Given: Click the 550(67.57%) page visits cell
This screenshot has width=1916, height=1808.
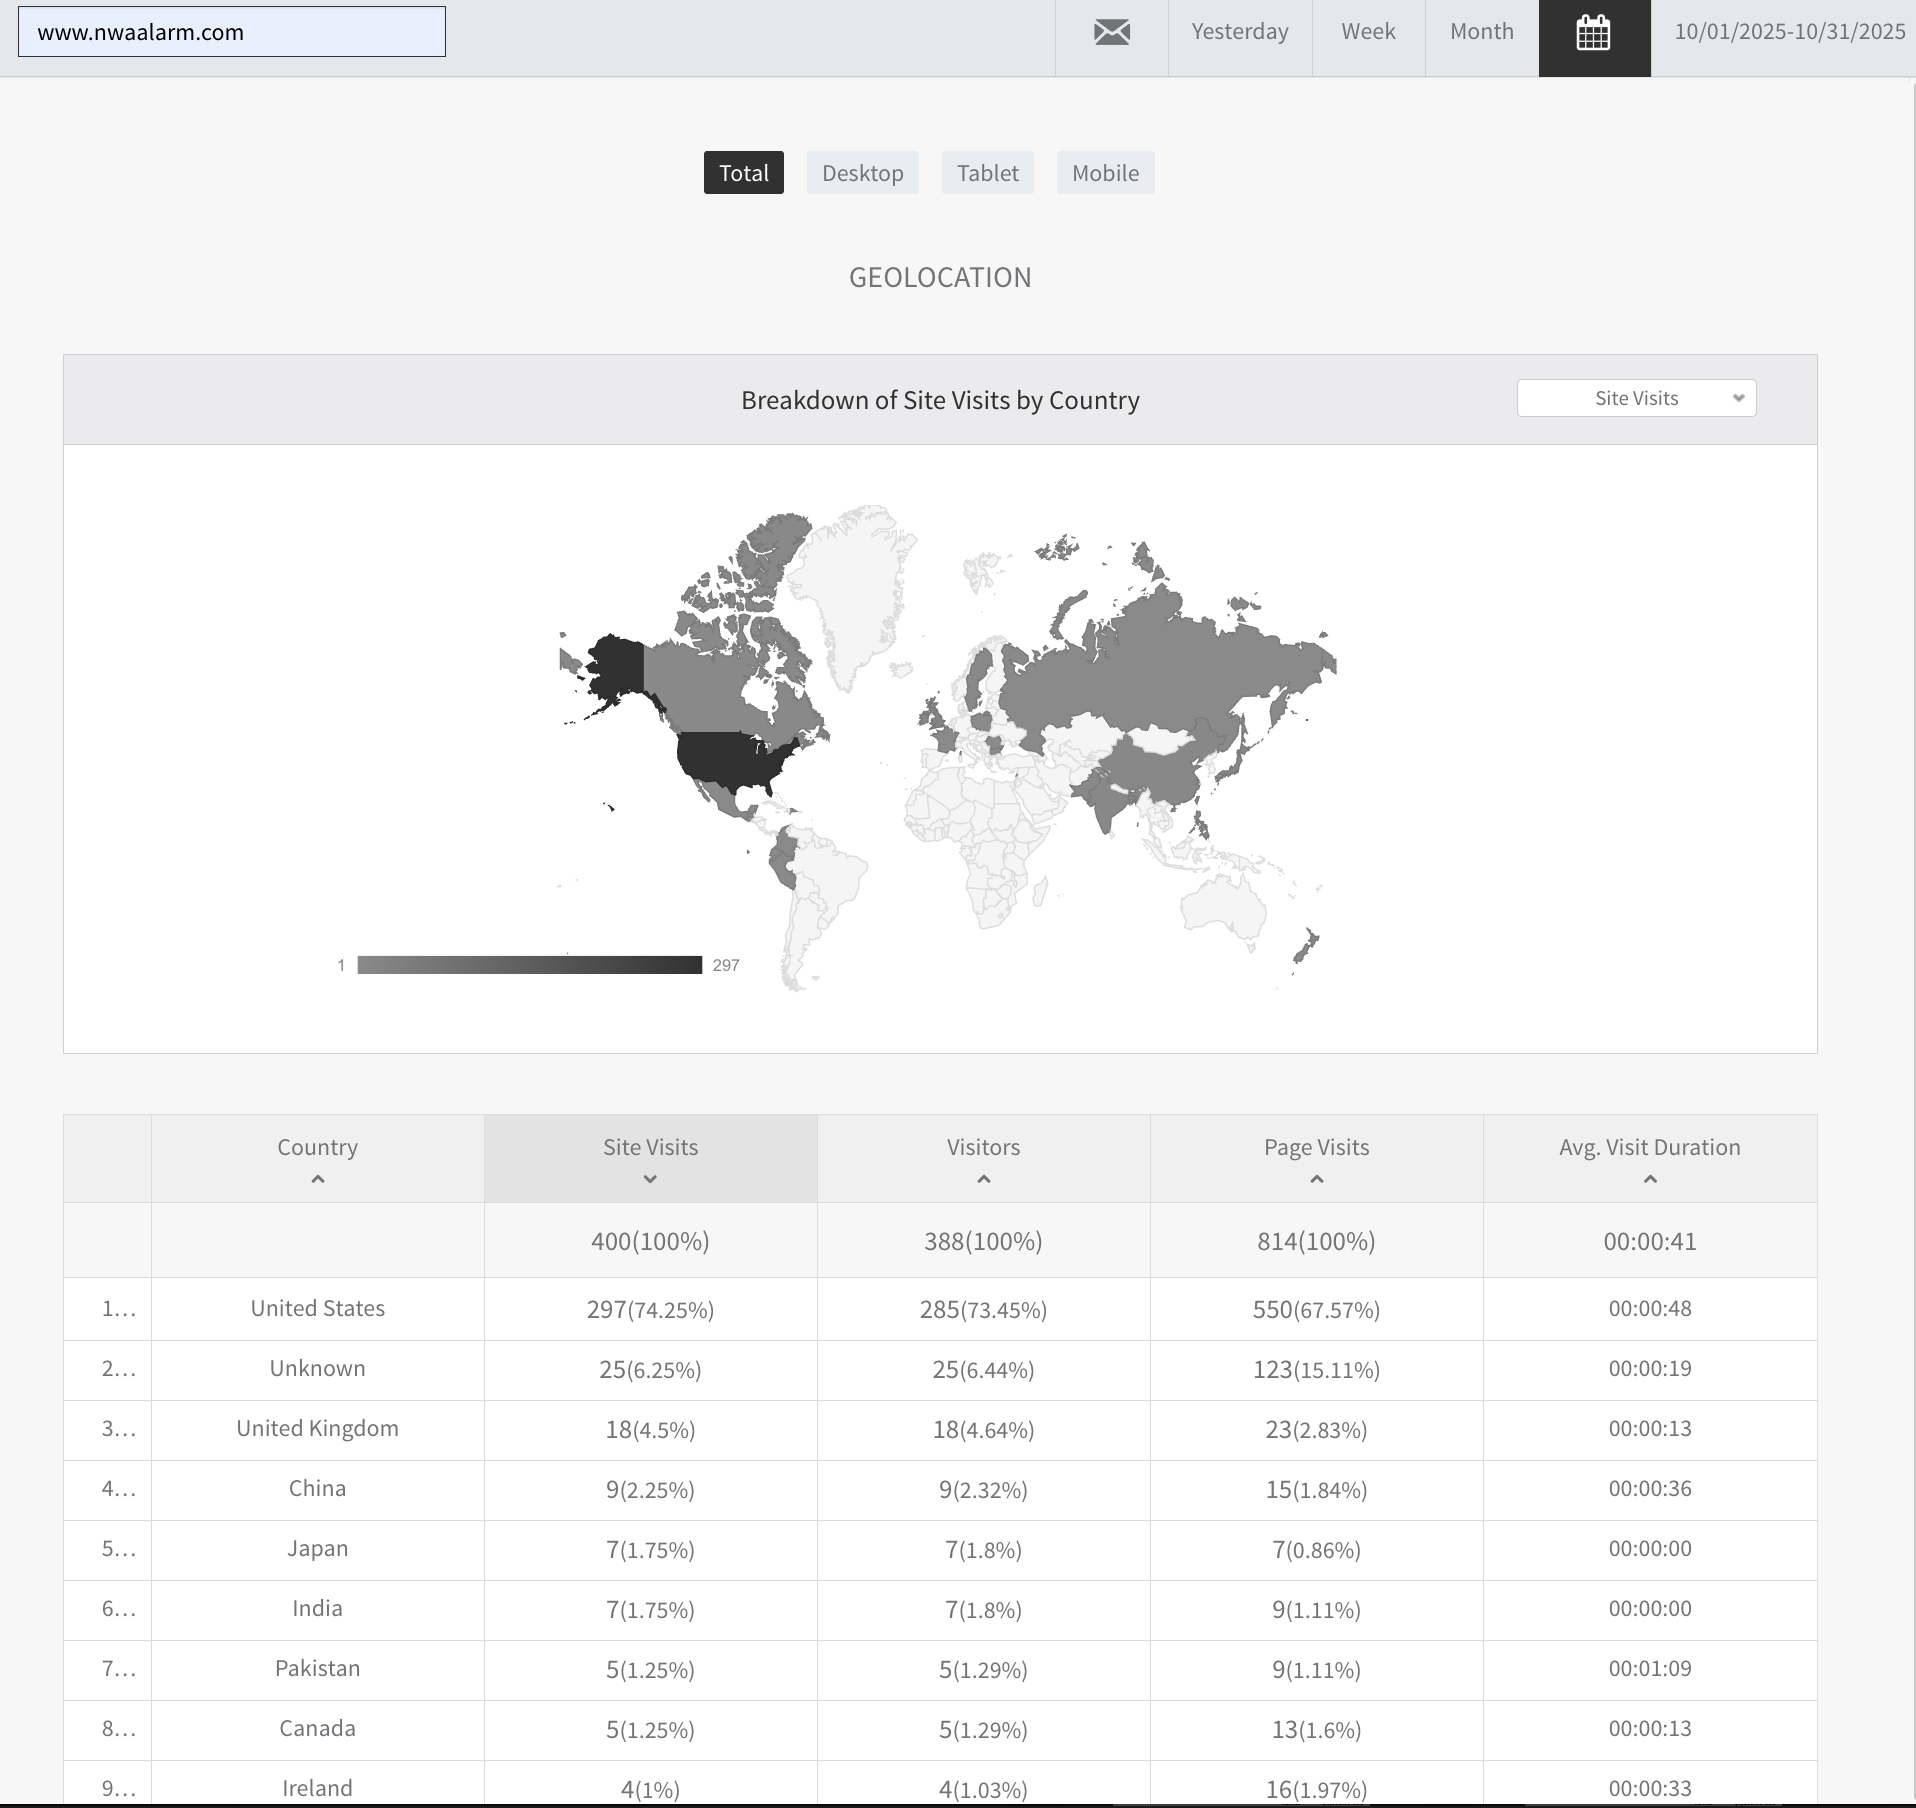Looking at the screenshot, I should point(1317,1310).
